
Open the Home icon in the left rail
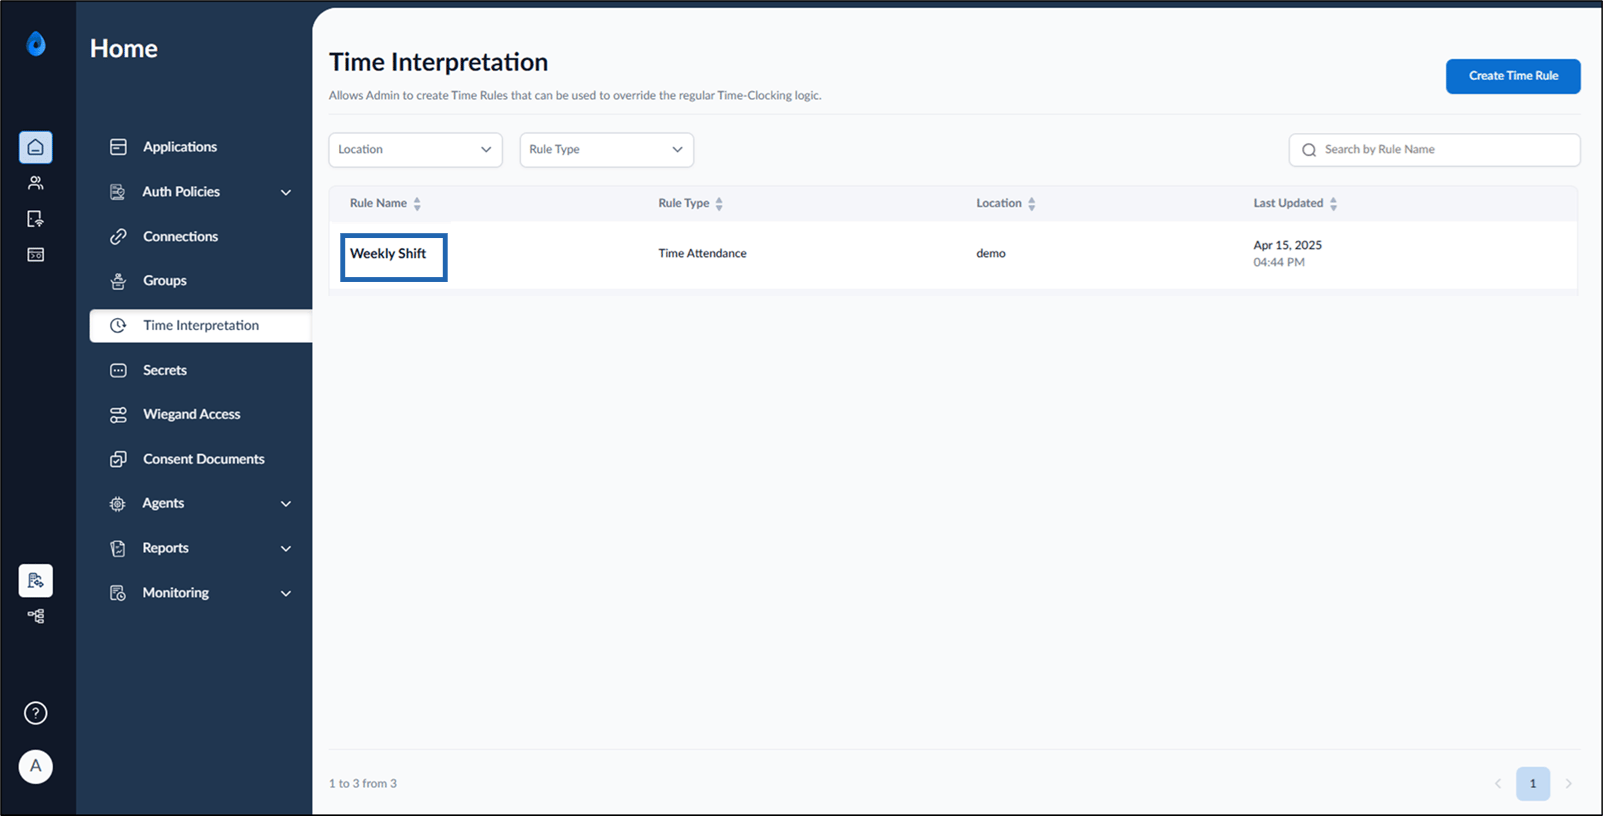click(36, 147)
